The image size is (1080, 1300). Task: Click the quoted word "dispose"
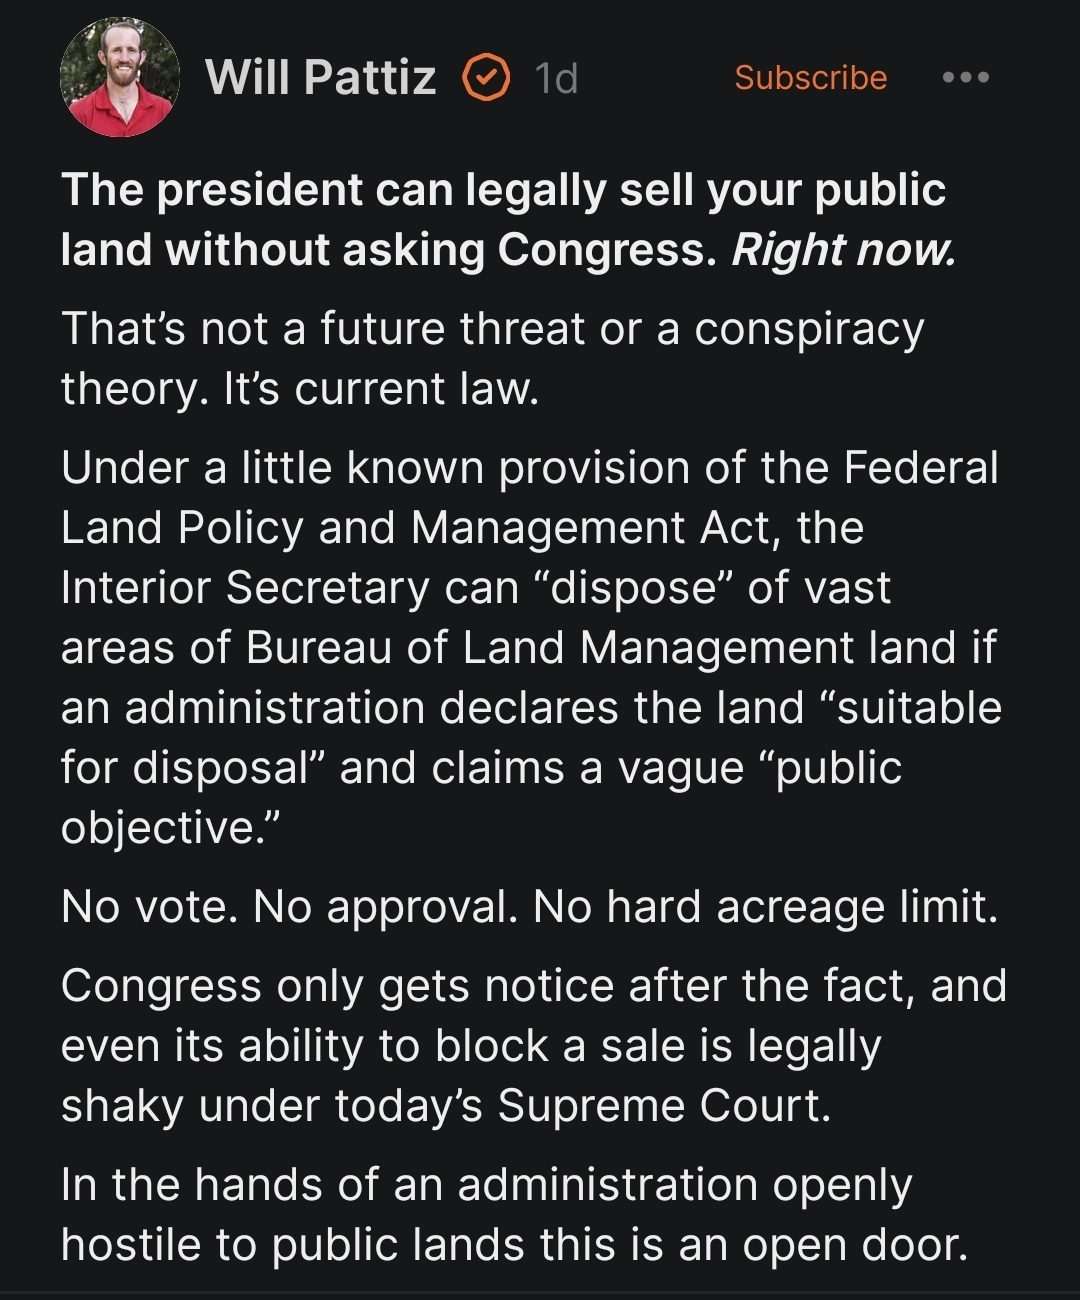(630, 587)
